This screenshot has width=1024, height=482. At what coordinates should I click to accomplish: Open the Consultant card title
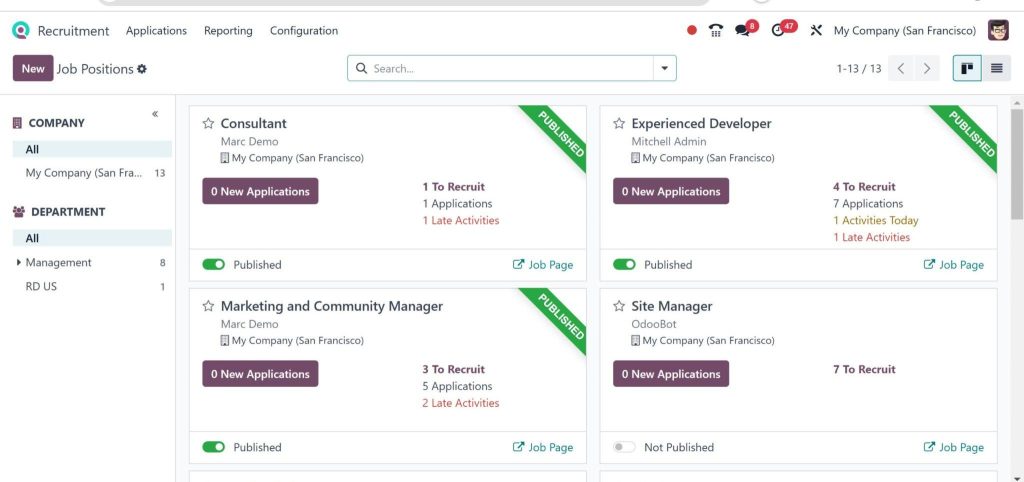tap(253, 123)
